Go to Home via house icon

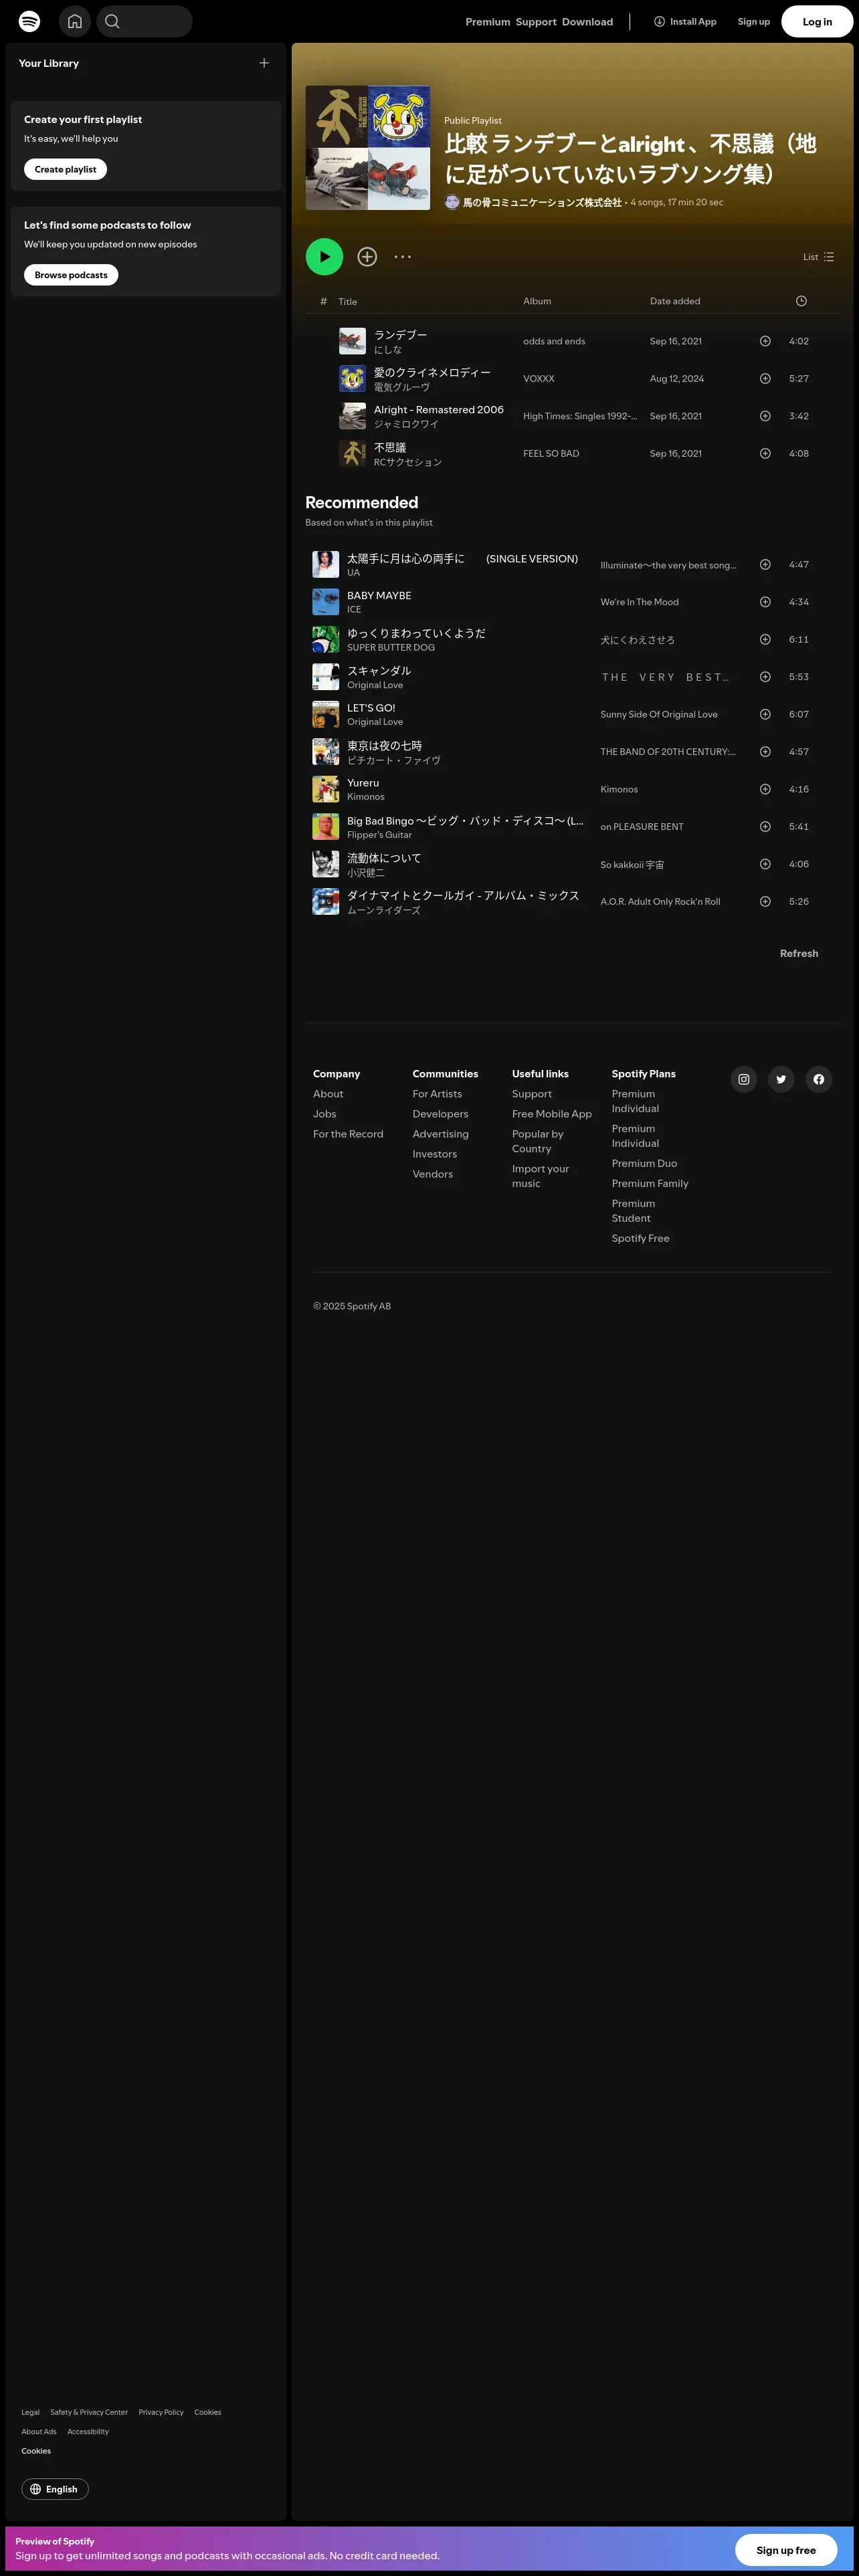pyautogui.click(x=75, y=21)
